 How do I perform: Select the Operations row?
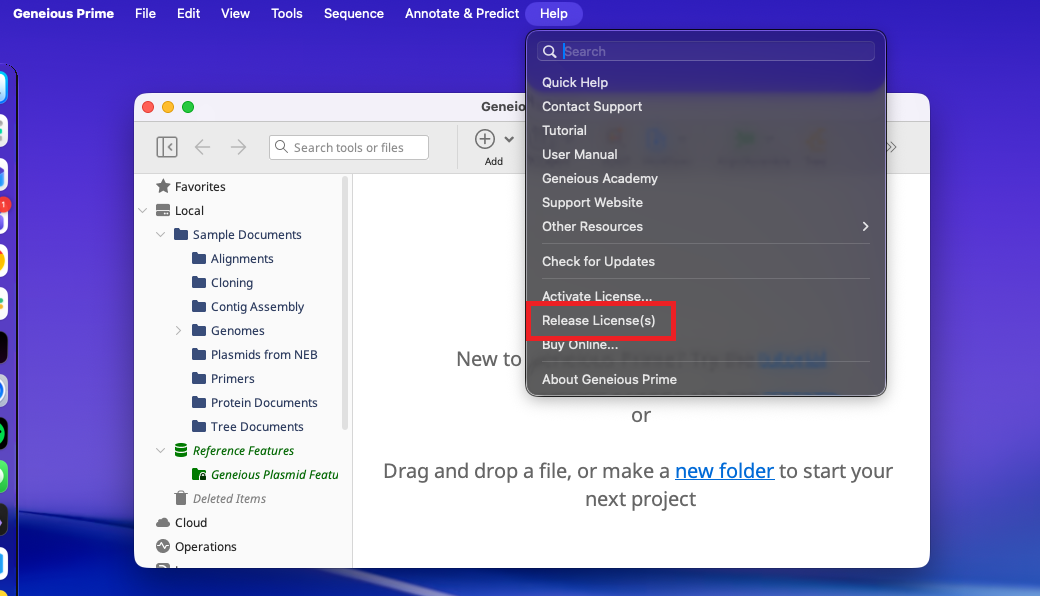pyautogui.click(x=243, y=546)
